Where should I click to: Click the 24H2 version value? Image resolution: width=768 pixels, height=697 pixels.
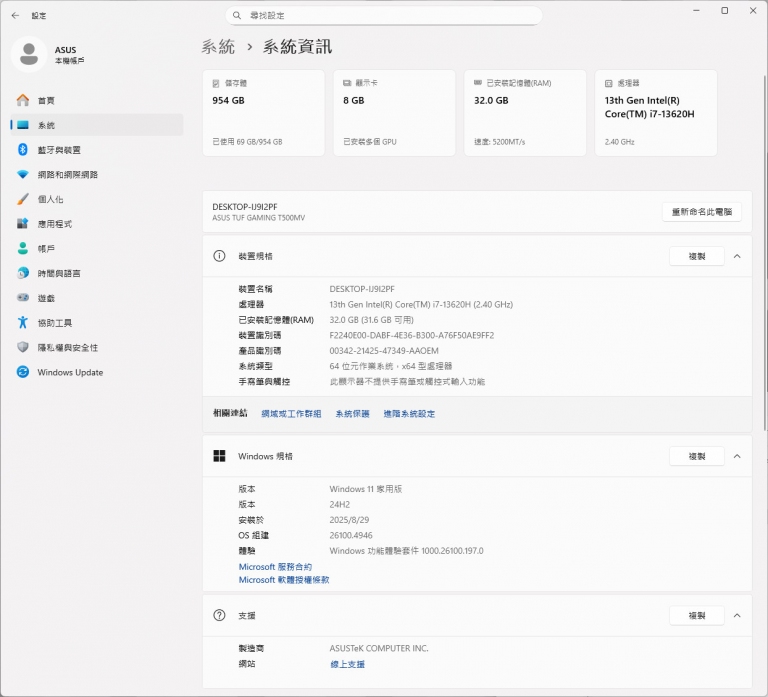339,505
